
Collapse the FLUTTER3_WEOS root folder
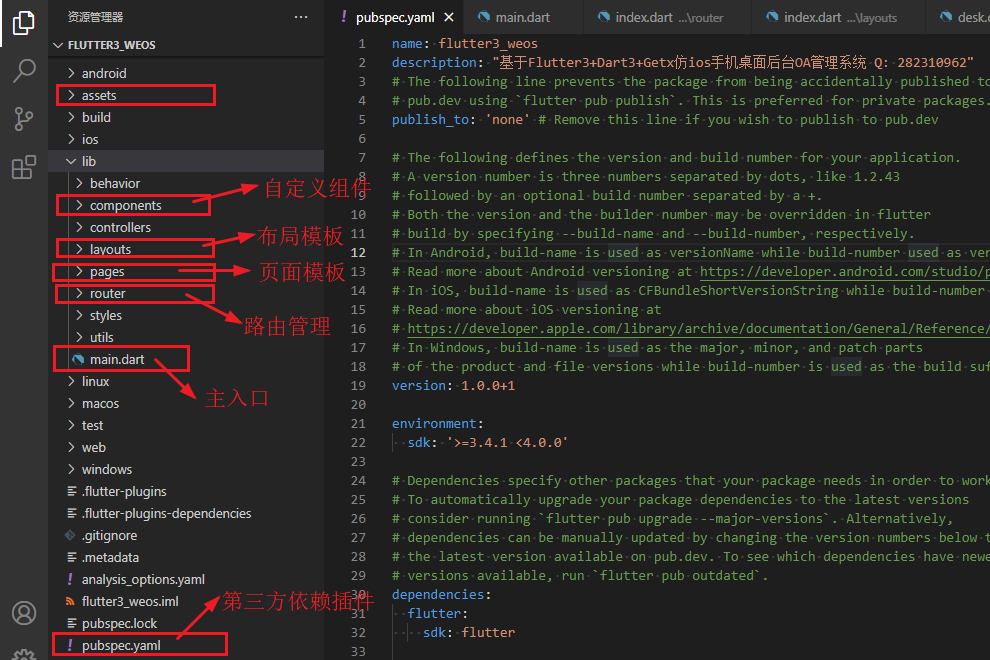187,45
